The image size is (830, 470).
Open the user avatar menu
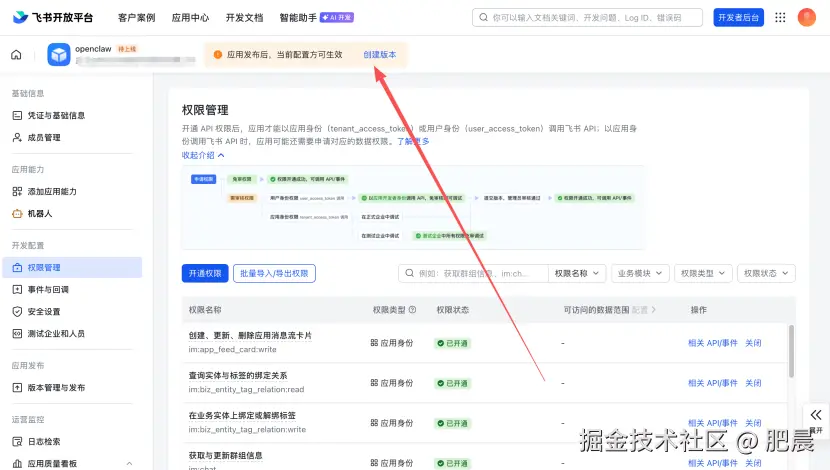[807, 17]
